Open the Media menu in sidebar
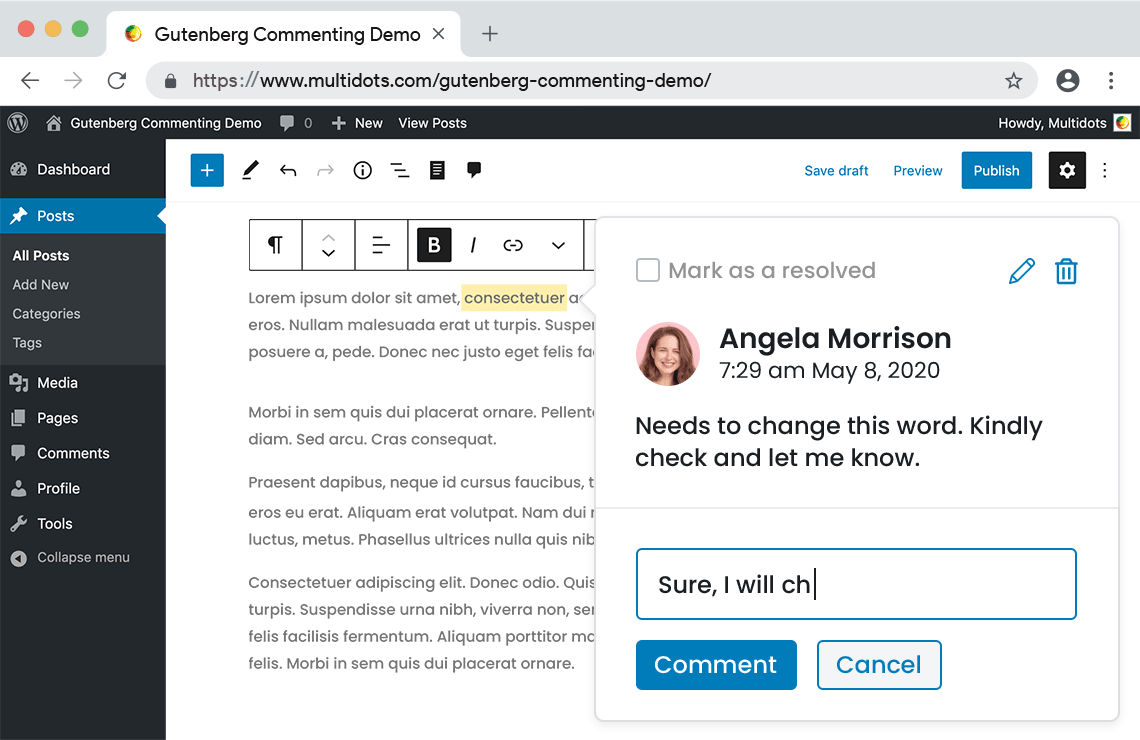 57,383
